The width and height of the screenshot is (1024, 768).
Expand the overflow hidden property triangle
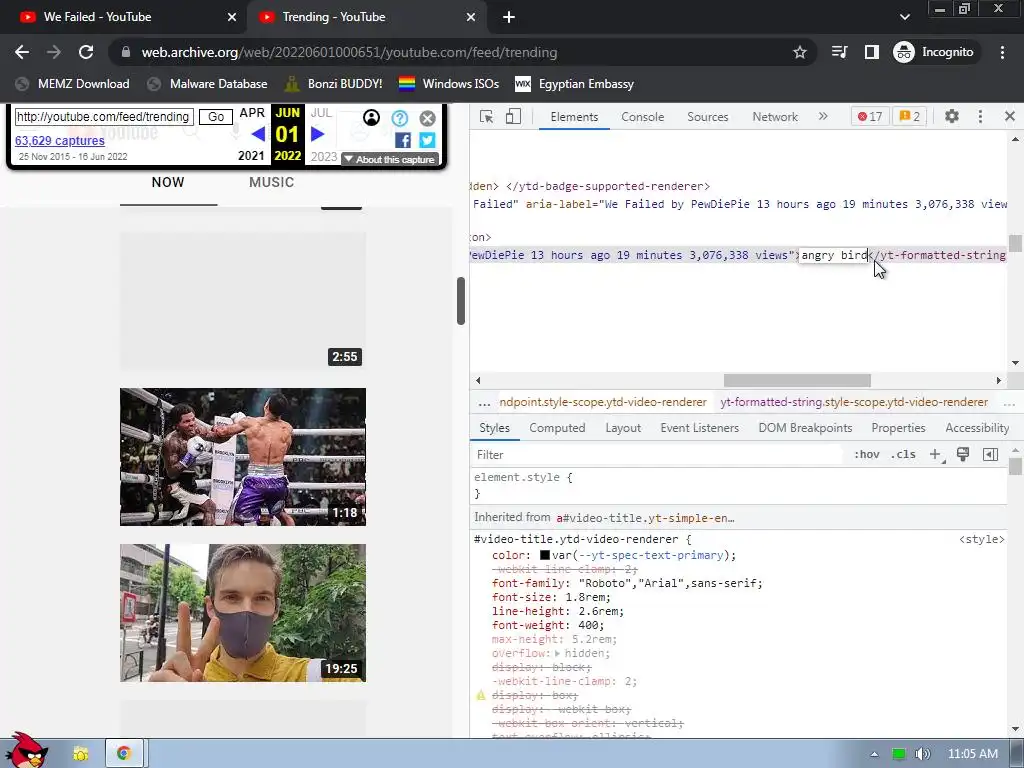557,653
